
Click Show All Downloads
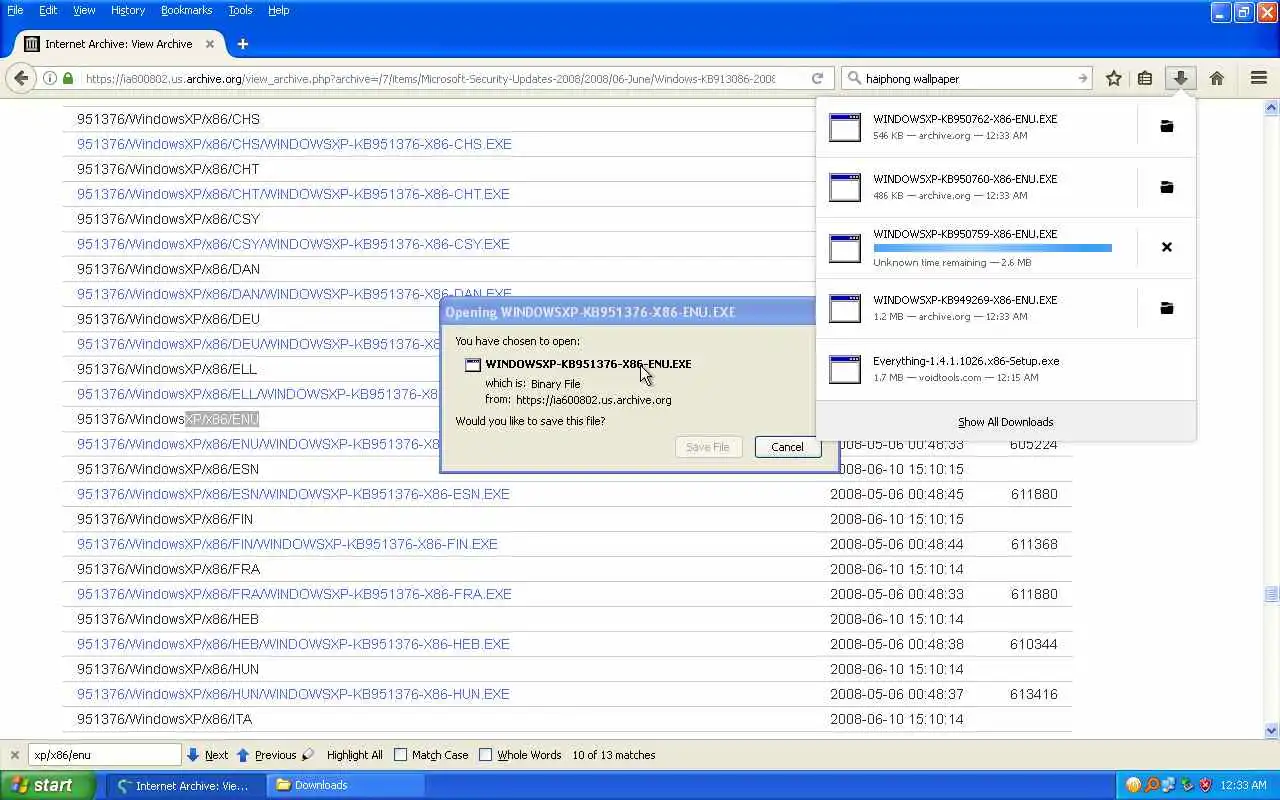coord(1005,422)
